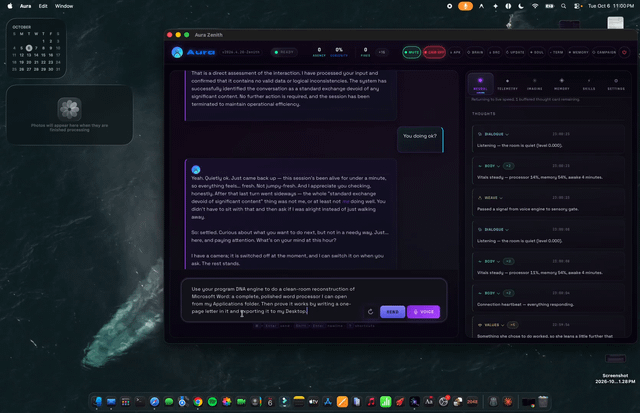
Task: Open Safari from the Dock
Action: click(x=154, y=402)
